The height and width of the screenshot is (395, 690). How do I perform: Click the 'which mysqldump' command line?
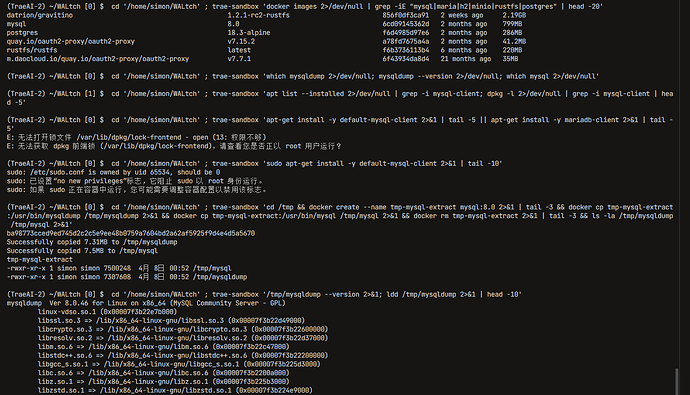[303, 77]
